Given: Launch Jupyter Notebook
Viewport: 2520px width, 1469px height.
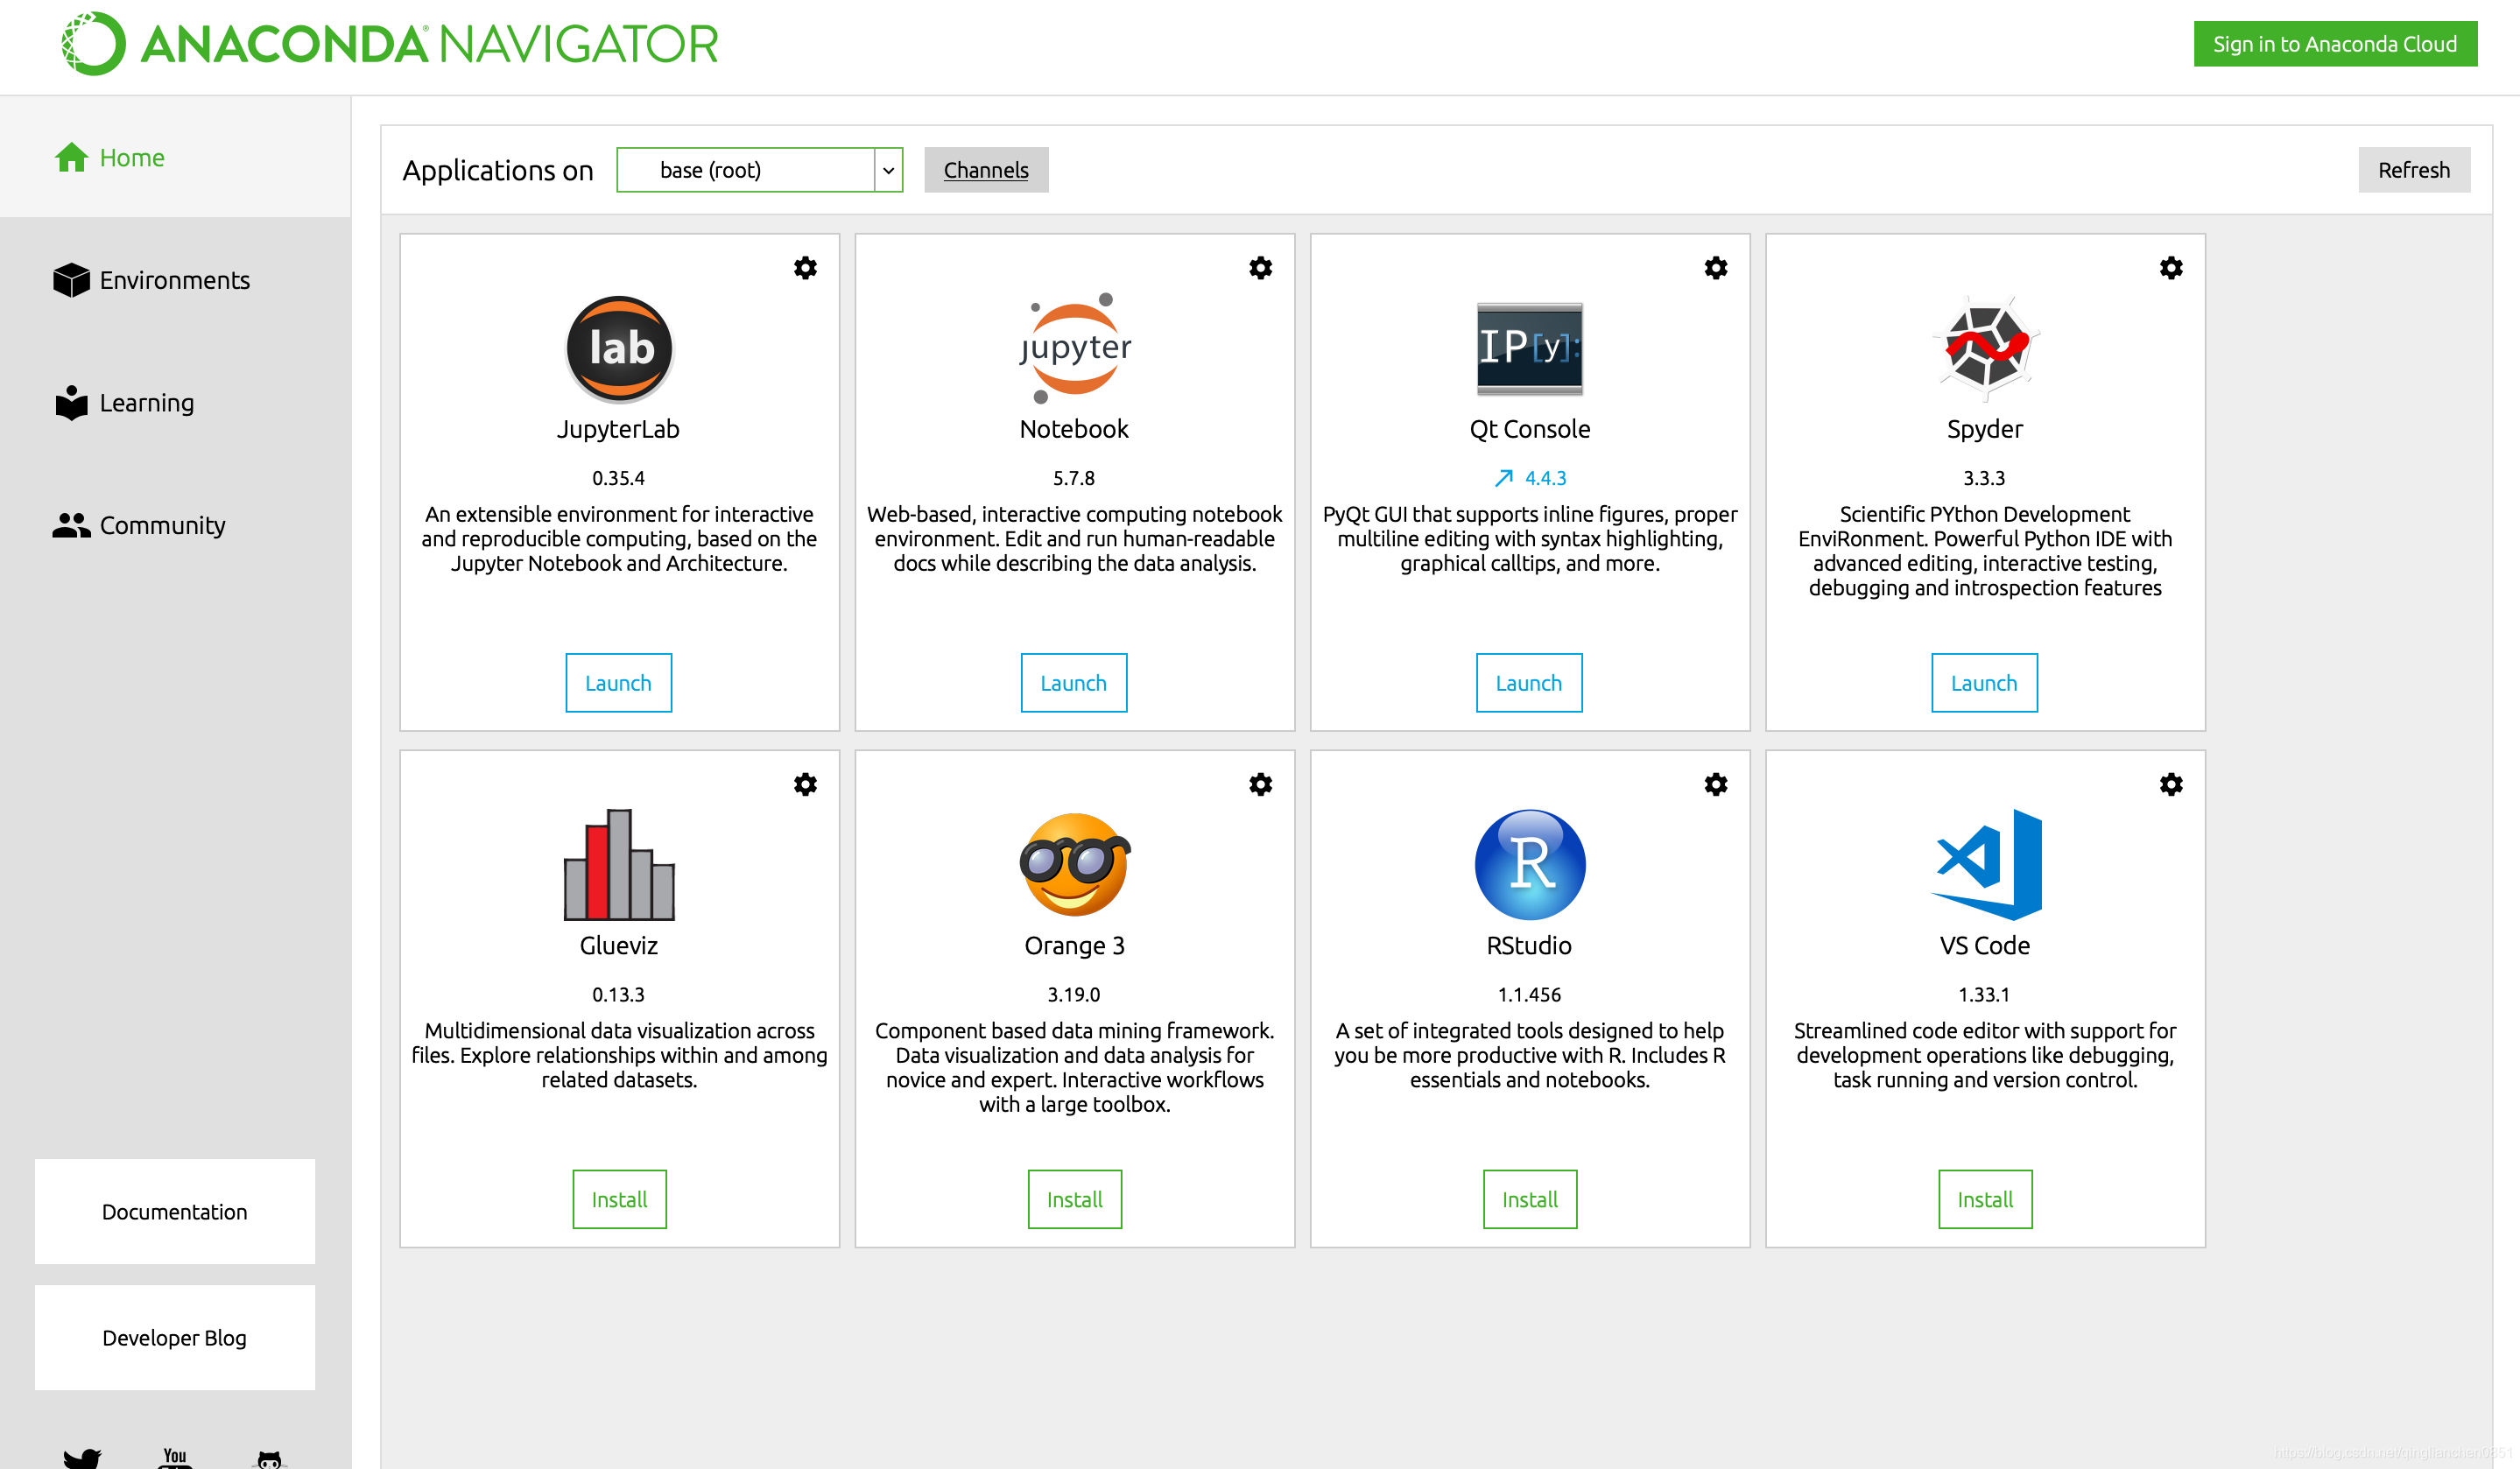Looking at the screenshot, I should (x=1074, y=683).
